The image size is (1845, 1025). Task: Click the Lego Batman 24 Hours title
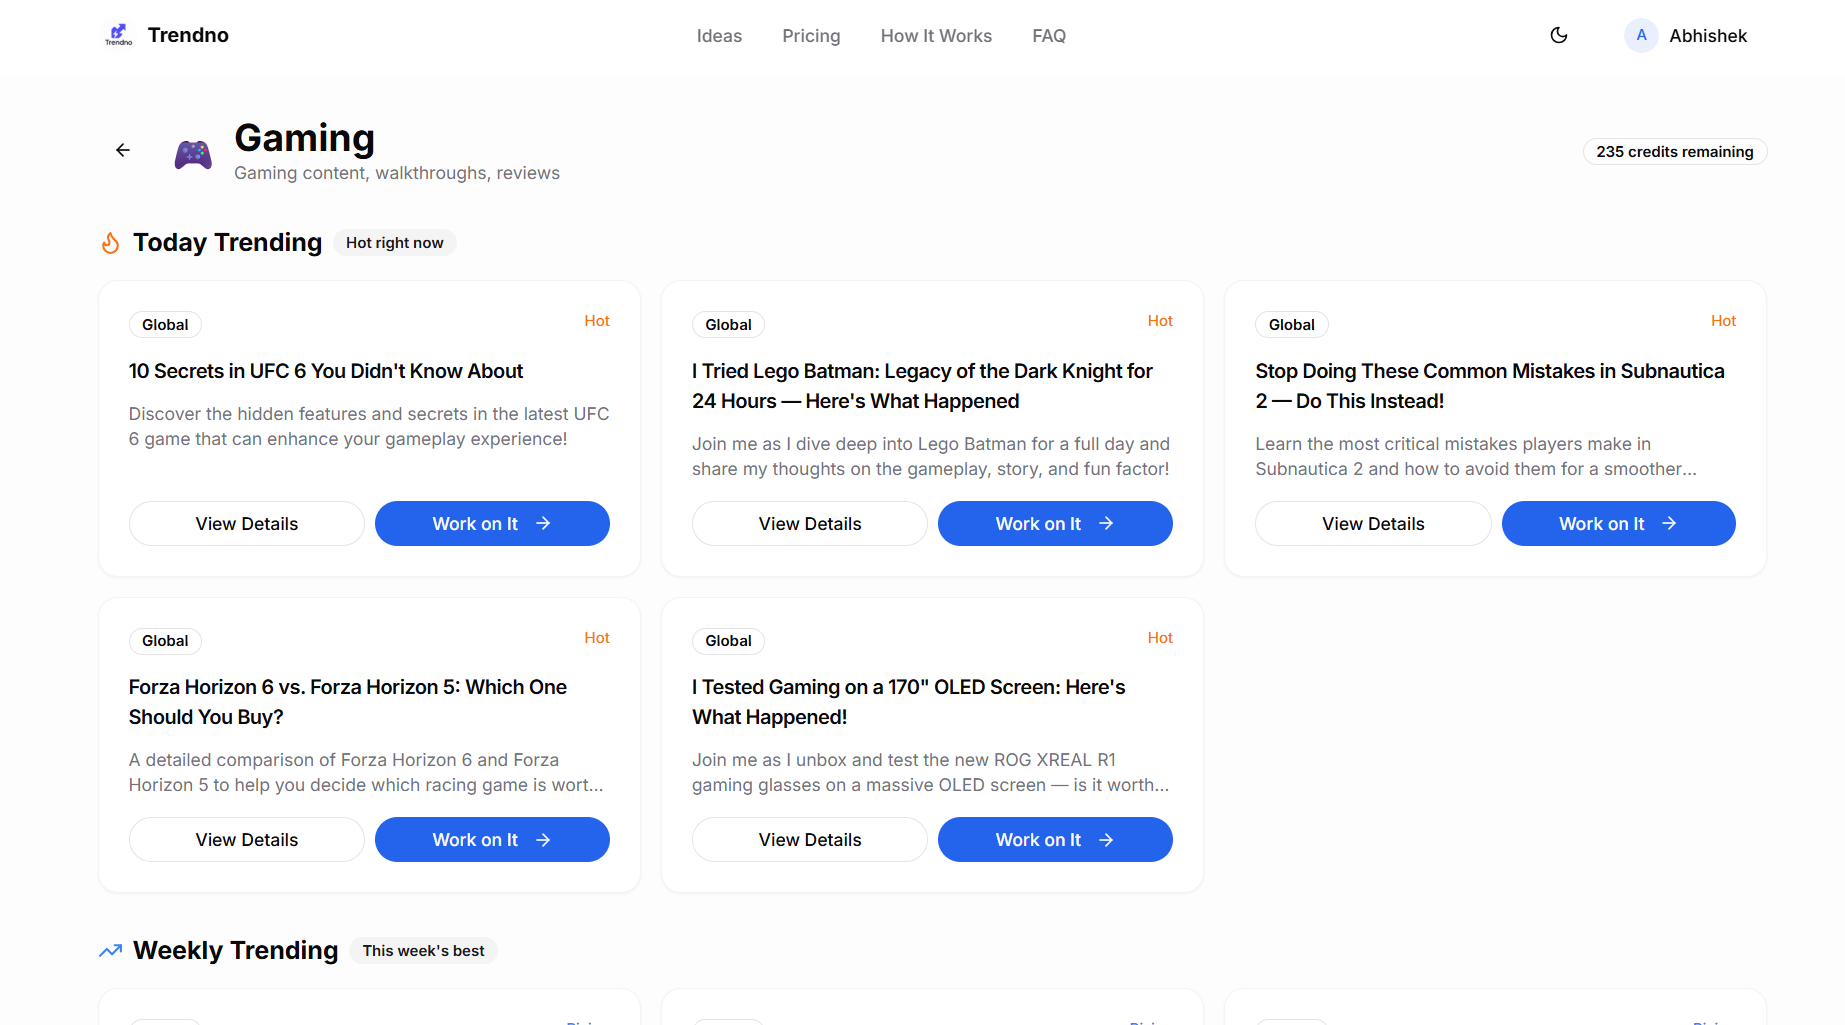pos(922,386)
